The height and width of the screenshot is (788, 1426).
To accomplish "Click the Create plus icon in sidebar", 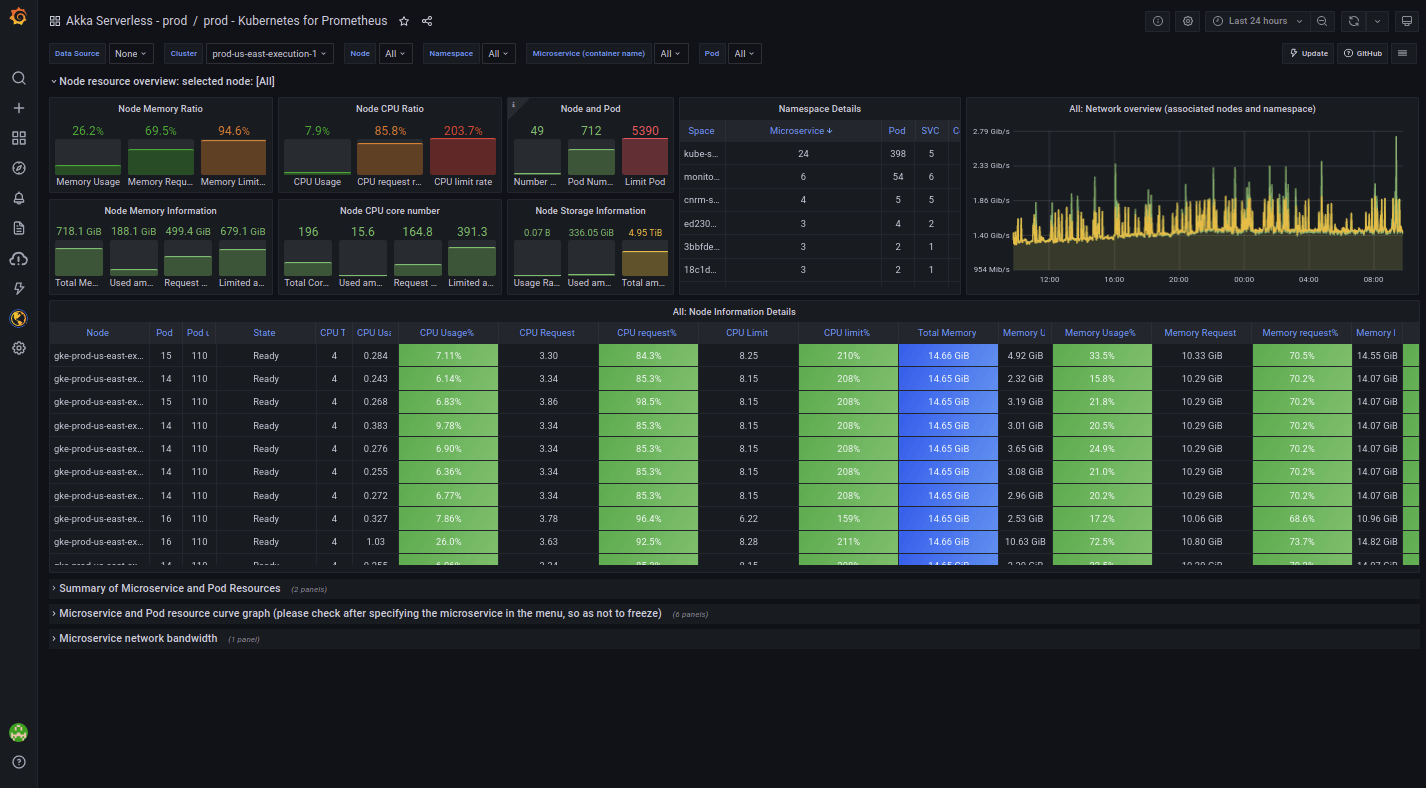I will click(x=18, y=108).
